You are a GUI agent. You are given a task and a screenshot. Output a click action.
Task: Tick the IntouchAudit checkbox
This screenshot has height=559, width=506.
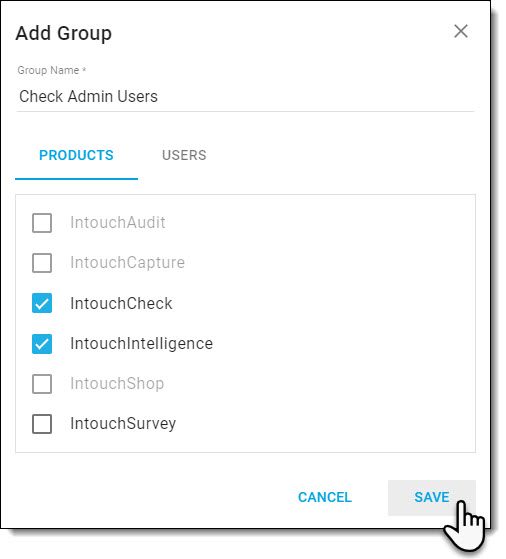(x=42, y=223)
